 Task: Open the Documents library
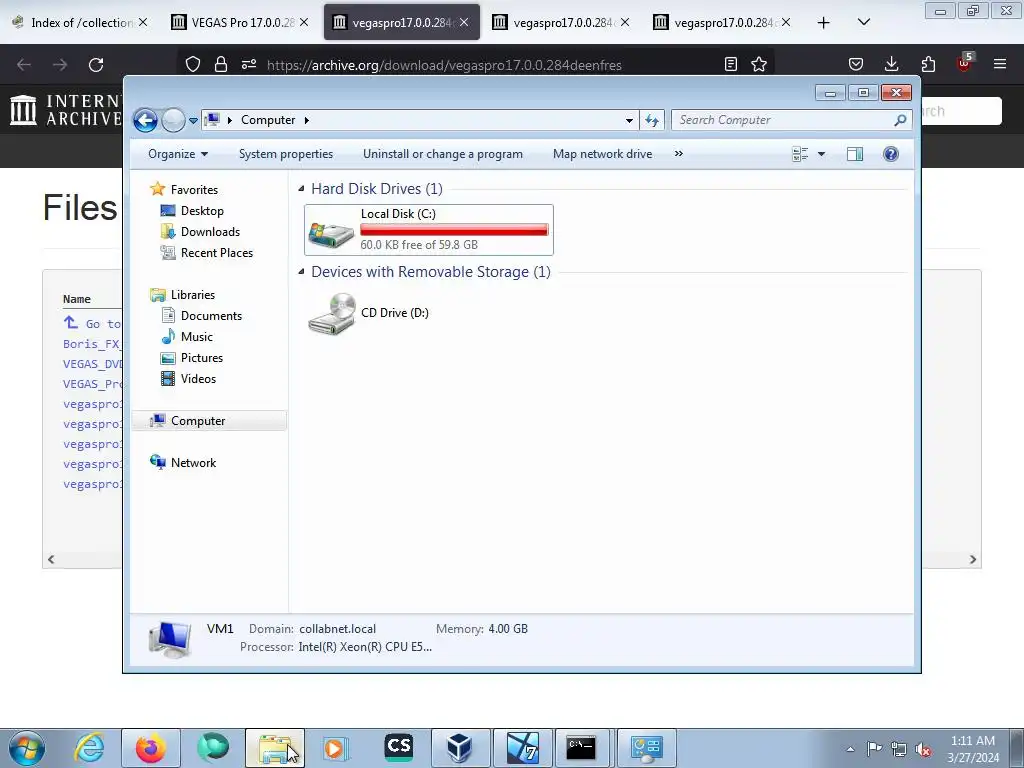pyautogui.click(x=211, y=316)
